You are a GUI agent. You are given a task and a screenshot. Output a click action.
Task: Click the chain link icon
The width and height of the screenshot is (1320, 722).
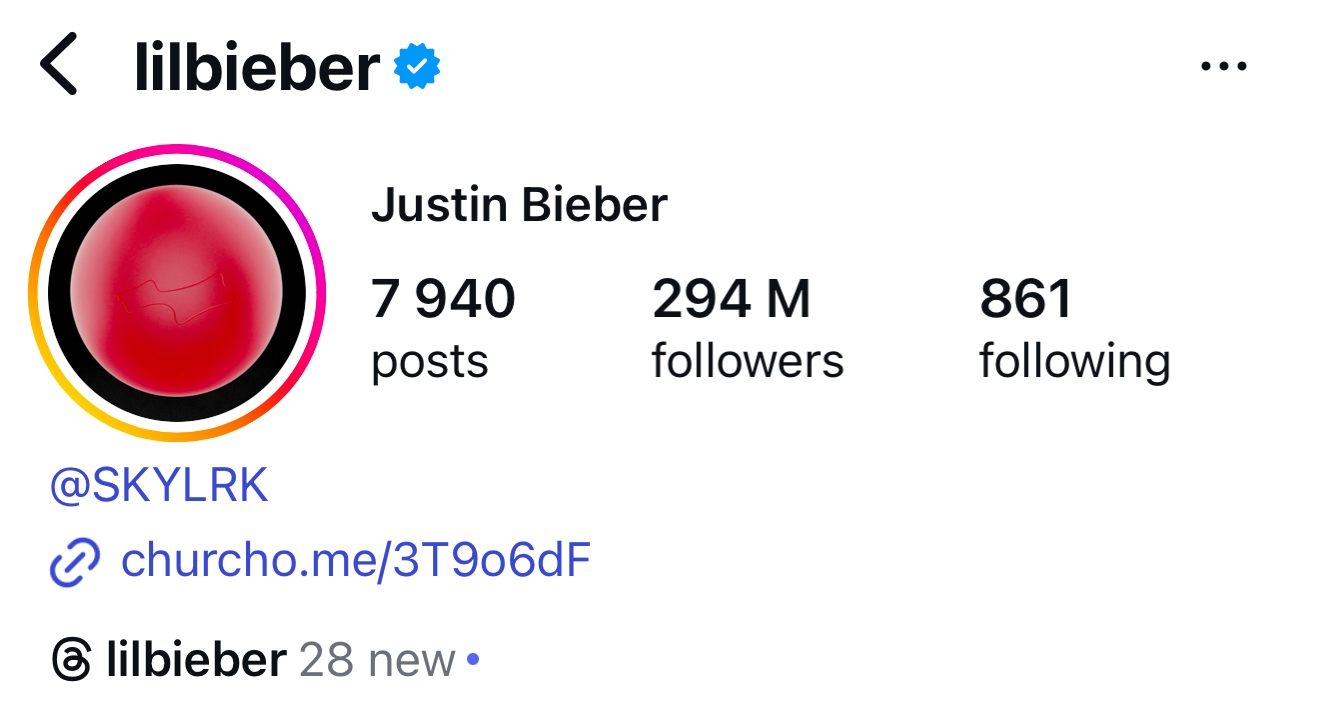tap(75, 562)
